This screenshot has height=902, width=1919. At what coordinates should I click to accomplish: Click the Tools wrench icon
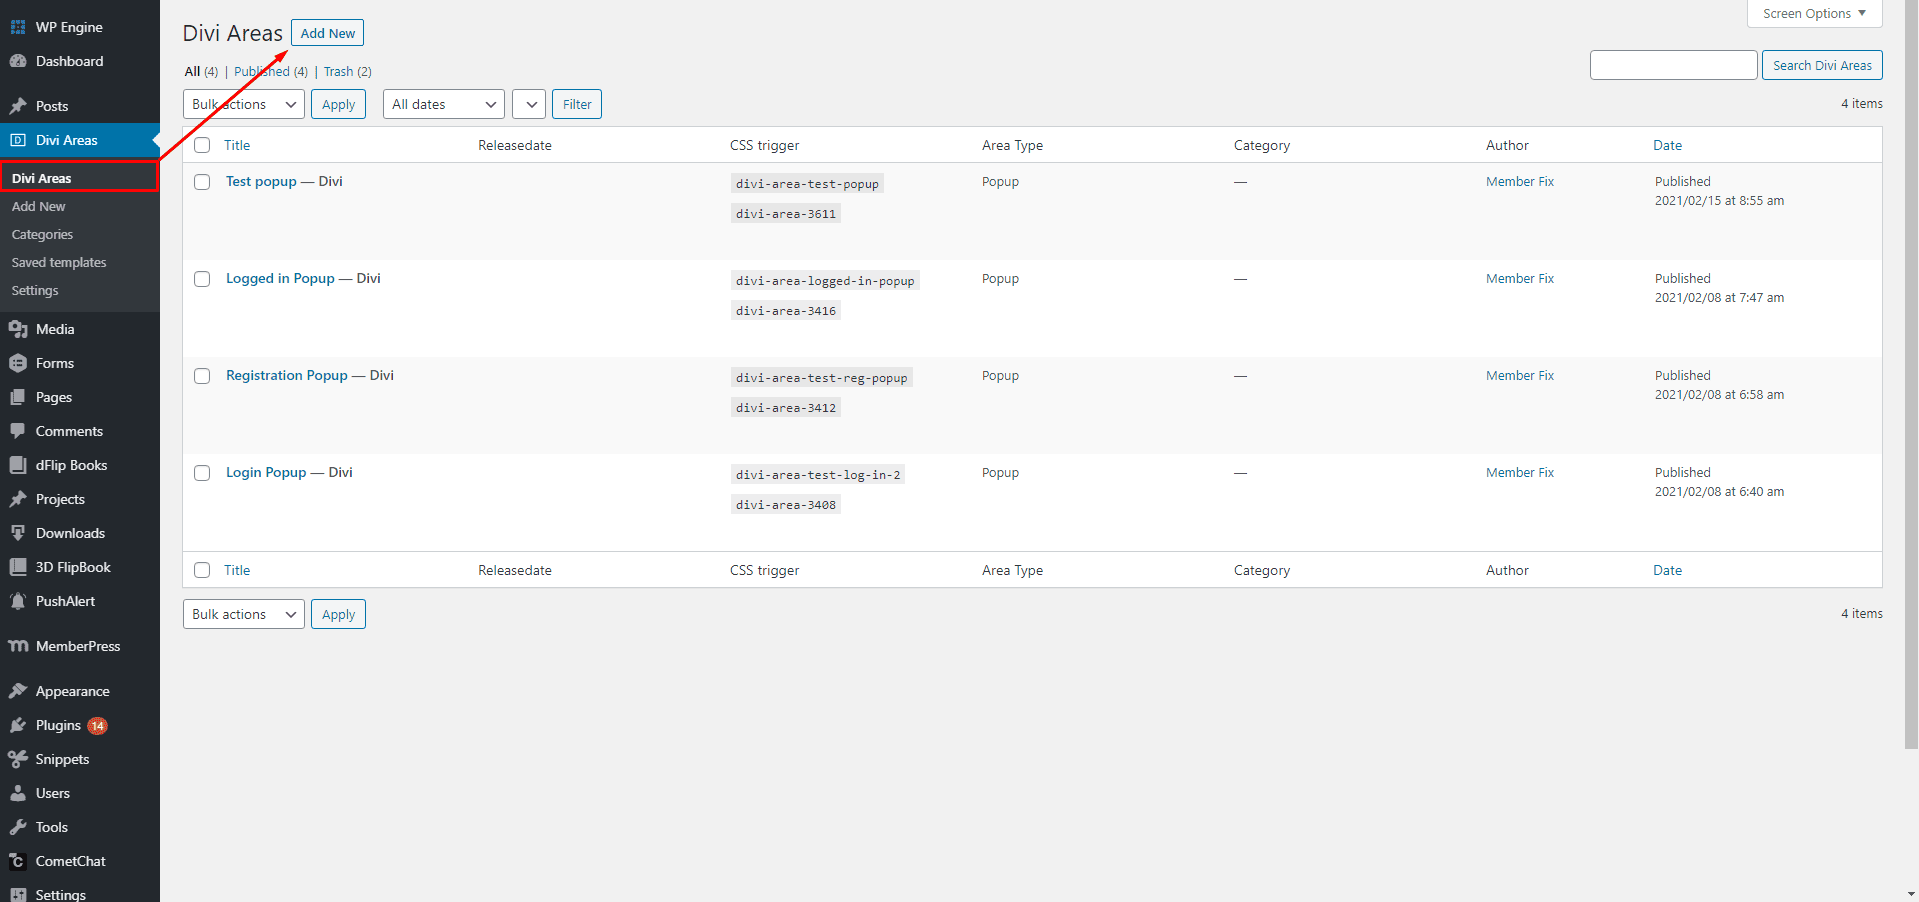pyautogui.click(x=18, y=827)
